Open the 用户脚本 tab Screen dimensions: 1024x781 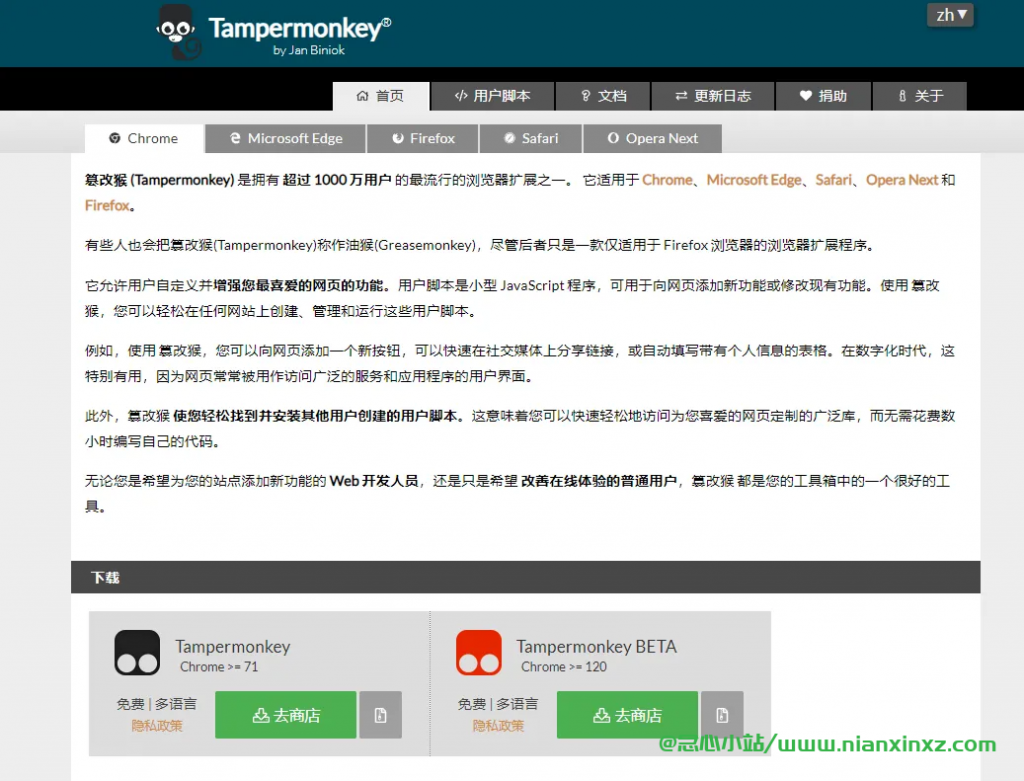pyautogui.click(x=492, y=96)
